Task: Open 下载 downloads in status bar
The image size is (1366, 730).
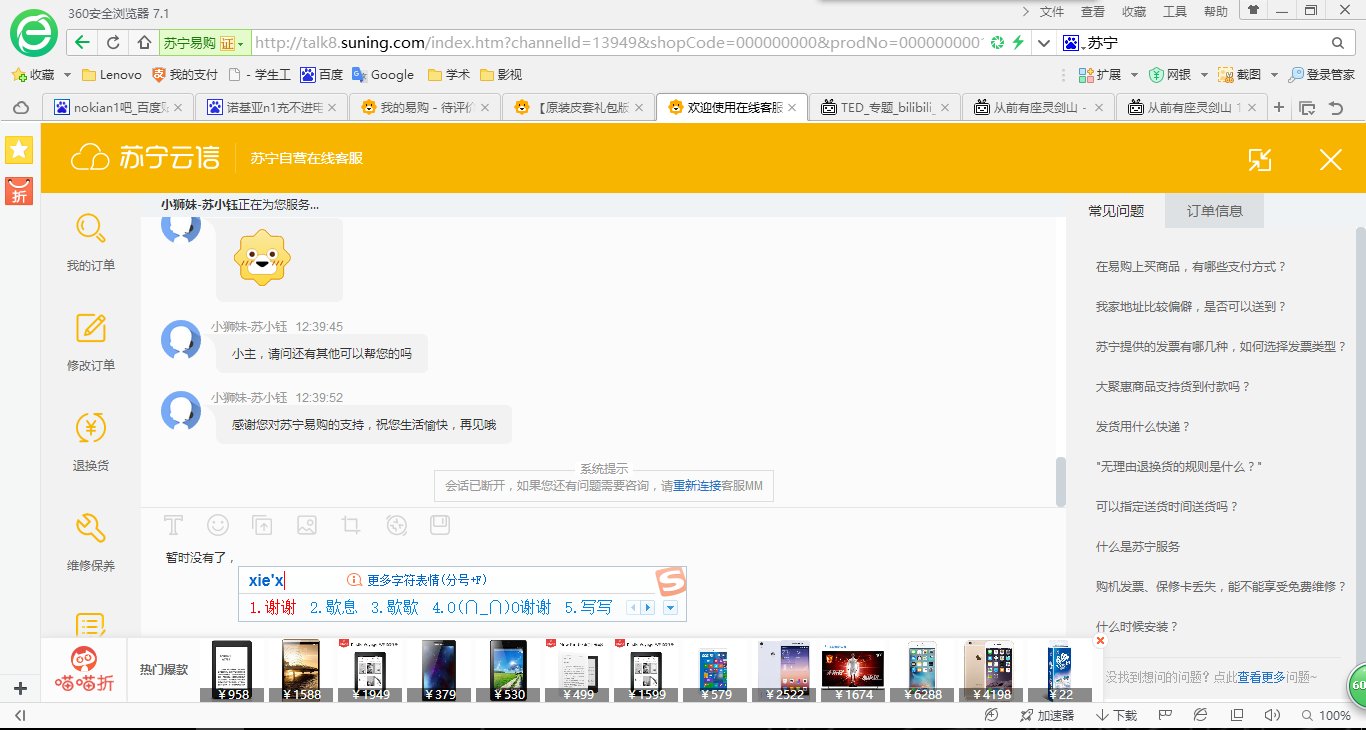Action: tap(1116, 715)
